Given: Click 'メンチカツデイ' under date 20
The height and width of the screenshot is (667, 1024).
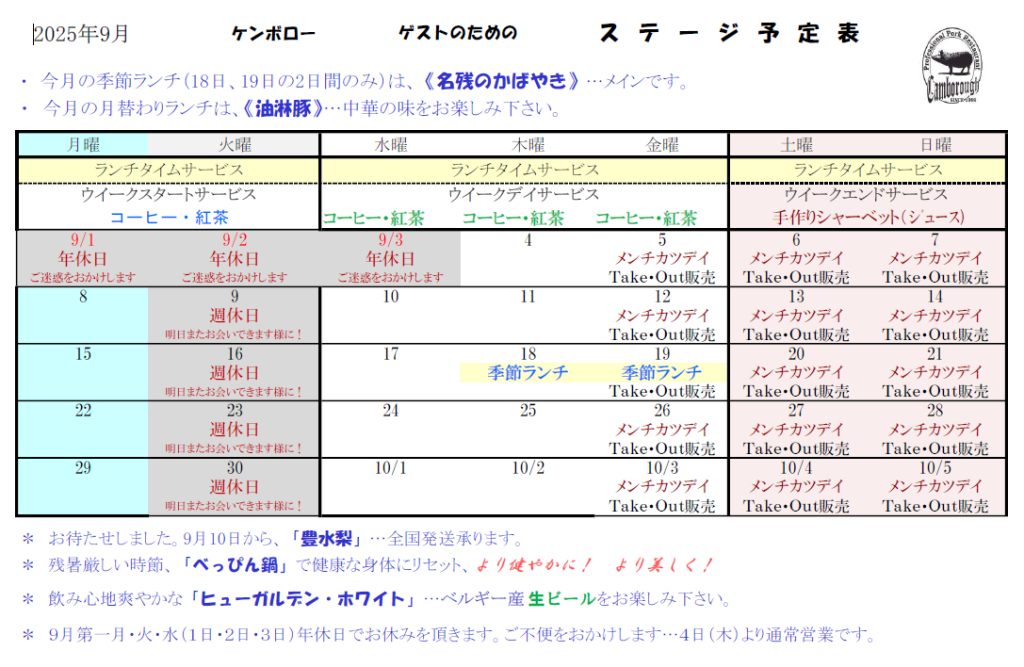Looking at the screenshot, I should tap(796, 372).
